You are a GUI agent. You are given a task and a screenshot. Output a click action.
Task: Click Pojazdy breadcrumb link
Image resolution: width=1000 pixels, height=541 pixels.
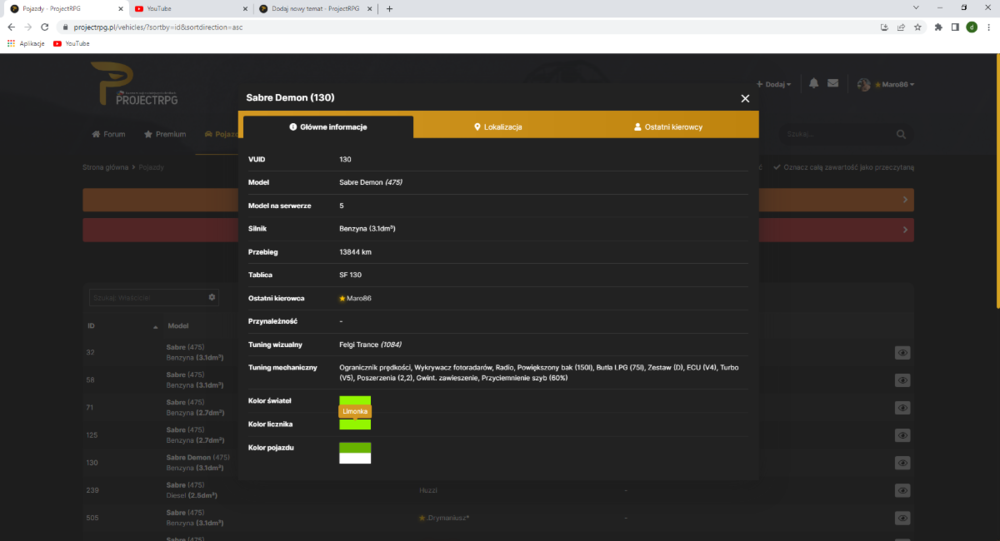(x=151, y=167)
